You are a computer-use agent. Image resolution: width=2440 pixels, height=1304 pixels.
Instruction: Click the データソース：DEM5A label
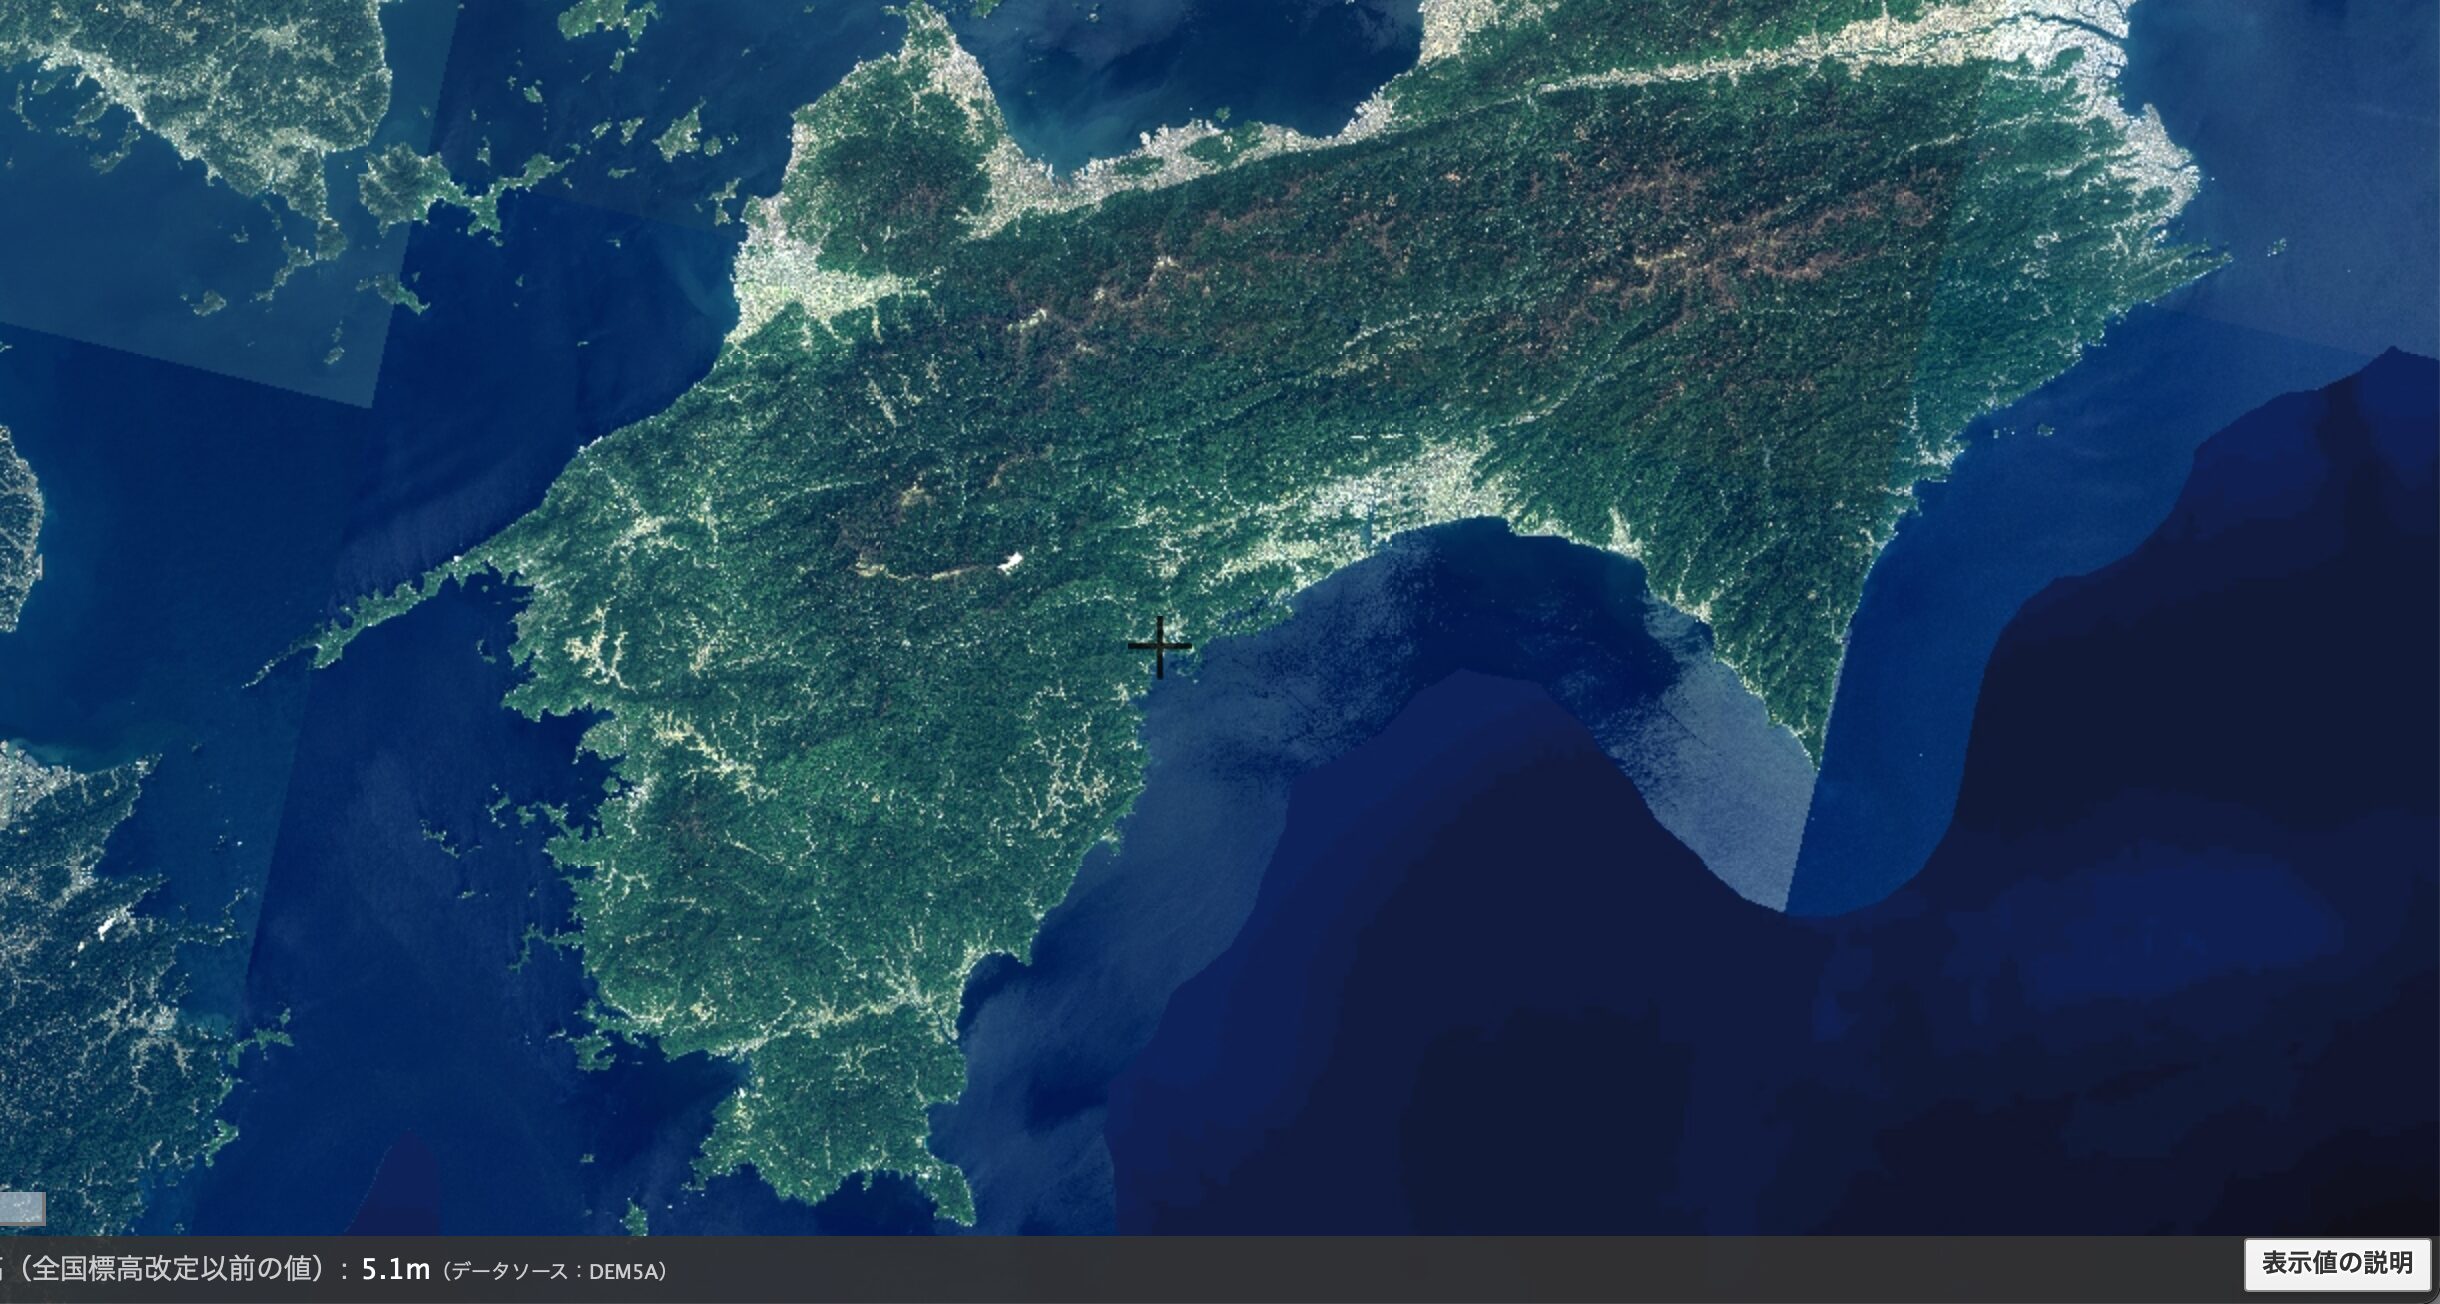556,1272
